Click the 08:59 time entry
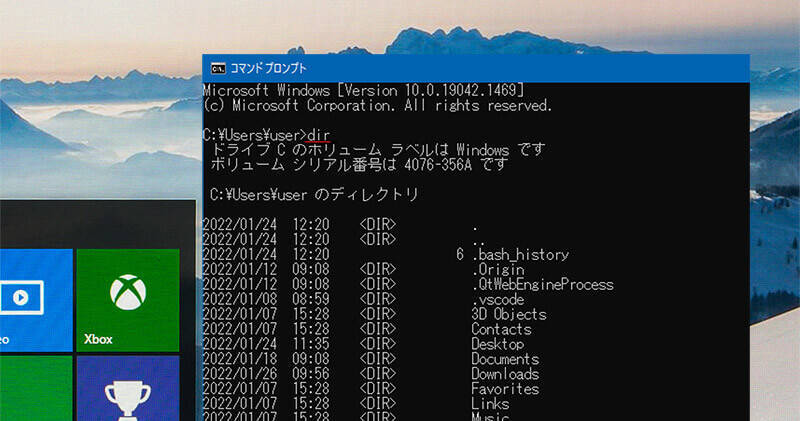Image resolution: width=800 pixels, height=421 pixels. click(x=311, y=299)
